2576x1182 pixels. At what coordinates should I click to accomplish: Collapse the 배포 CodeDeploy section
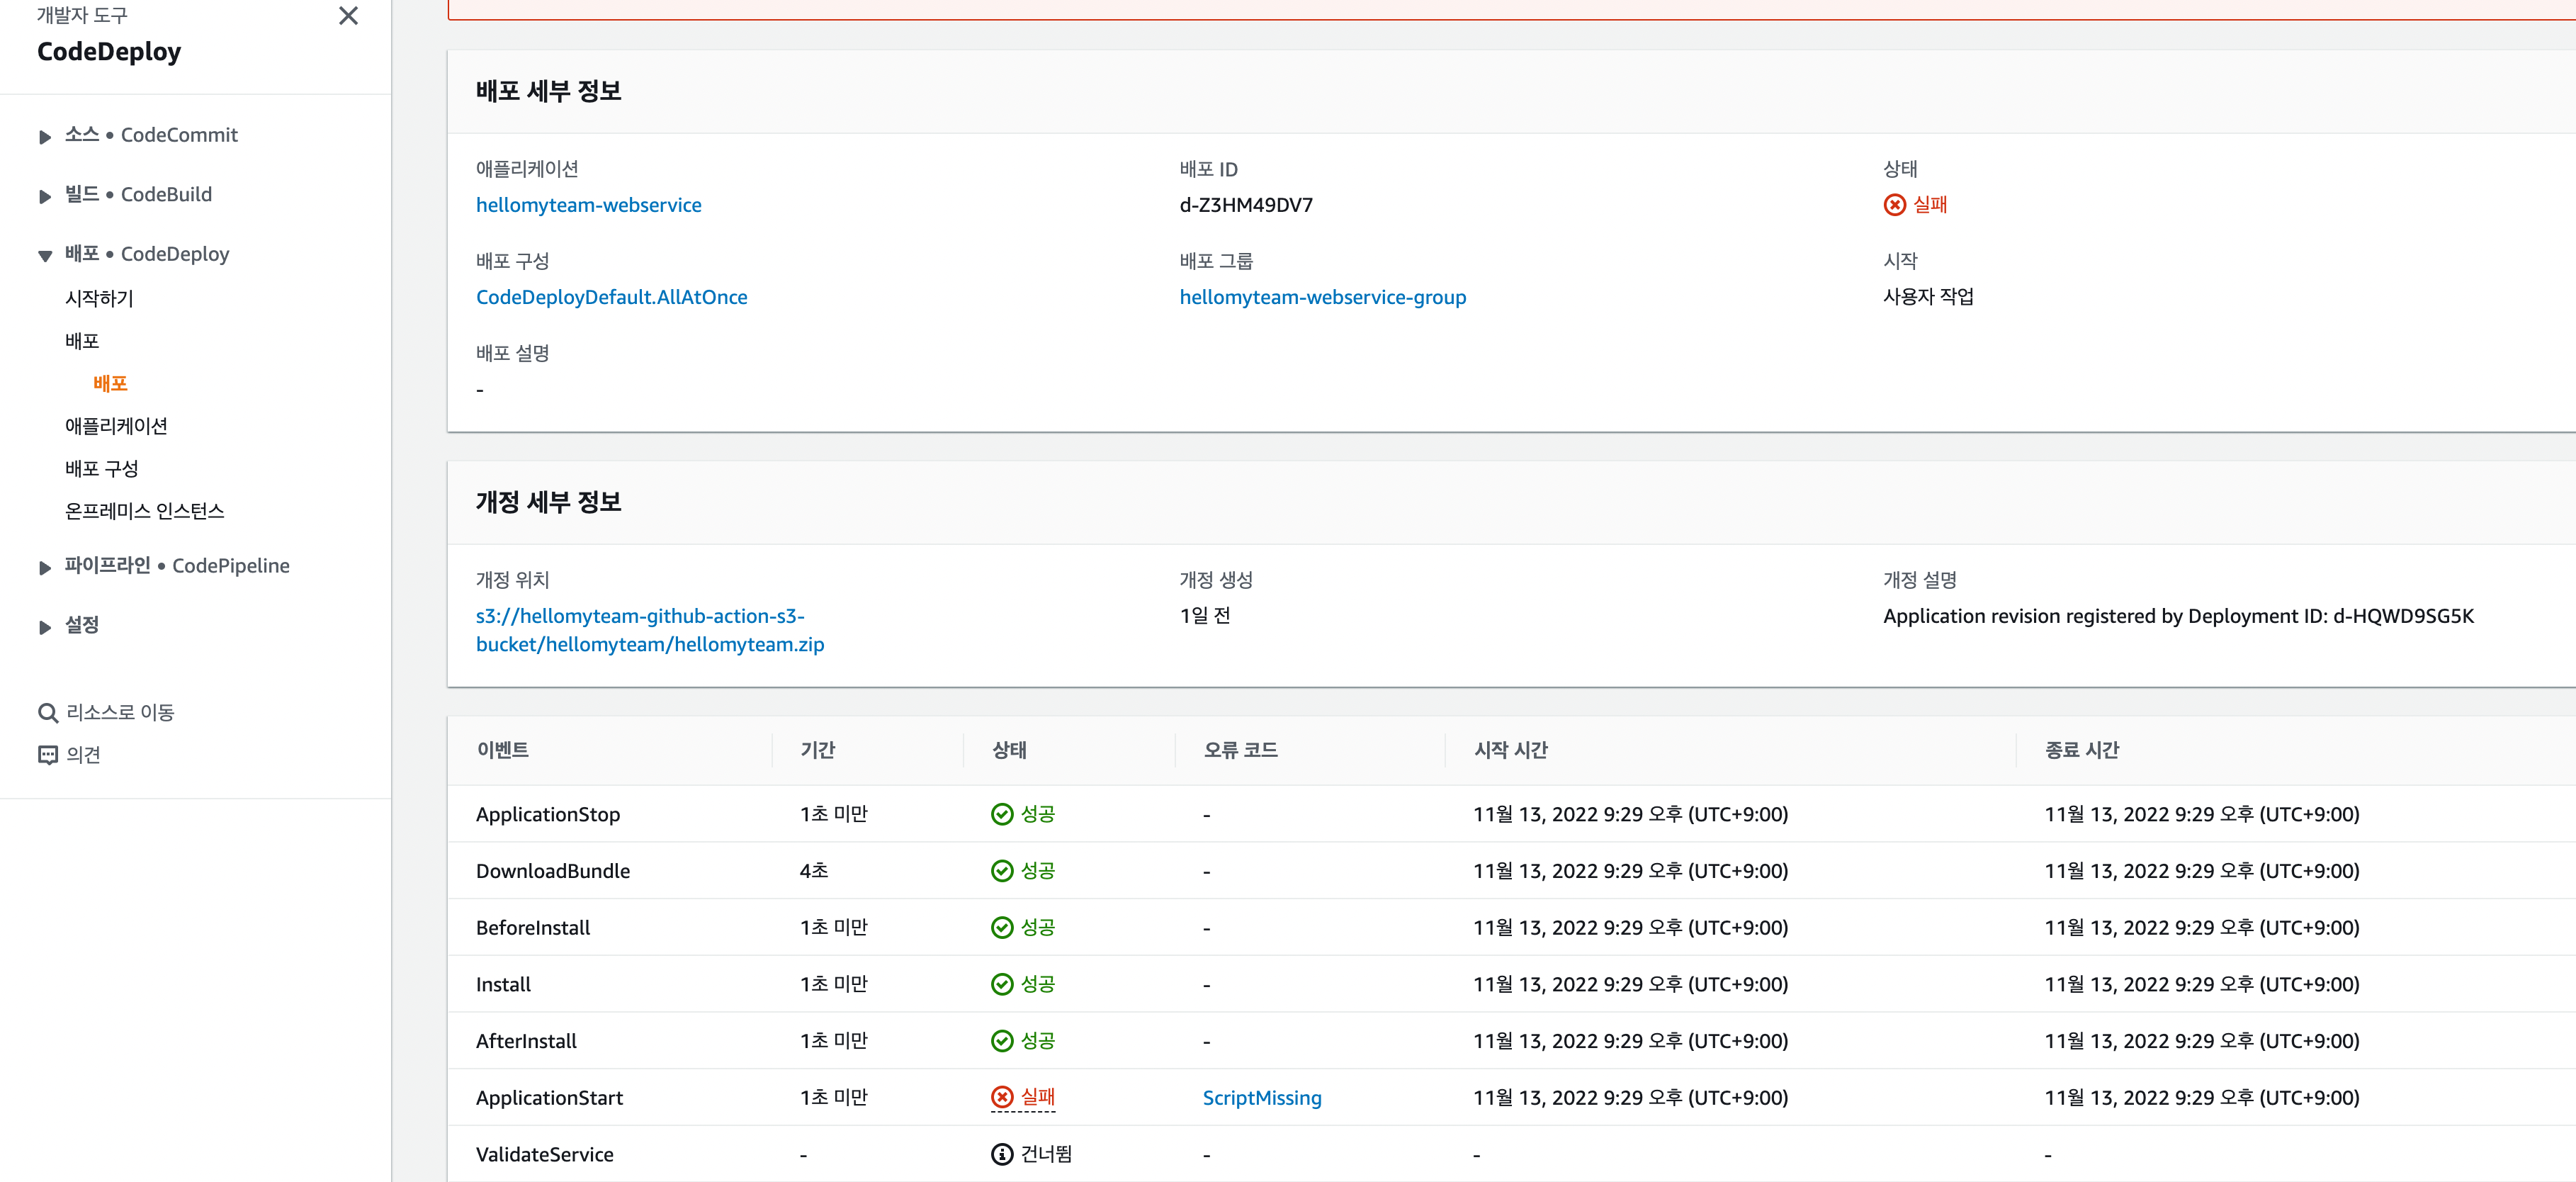(x=45, y=256)
